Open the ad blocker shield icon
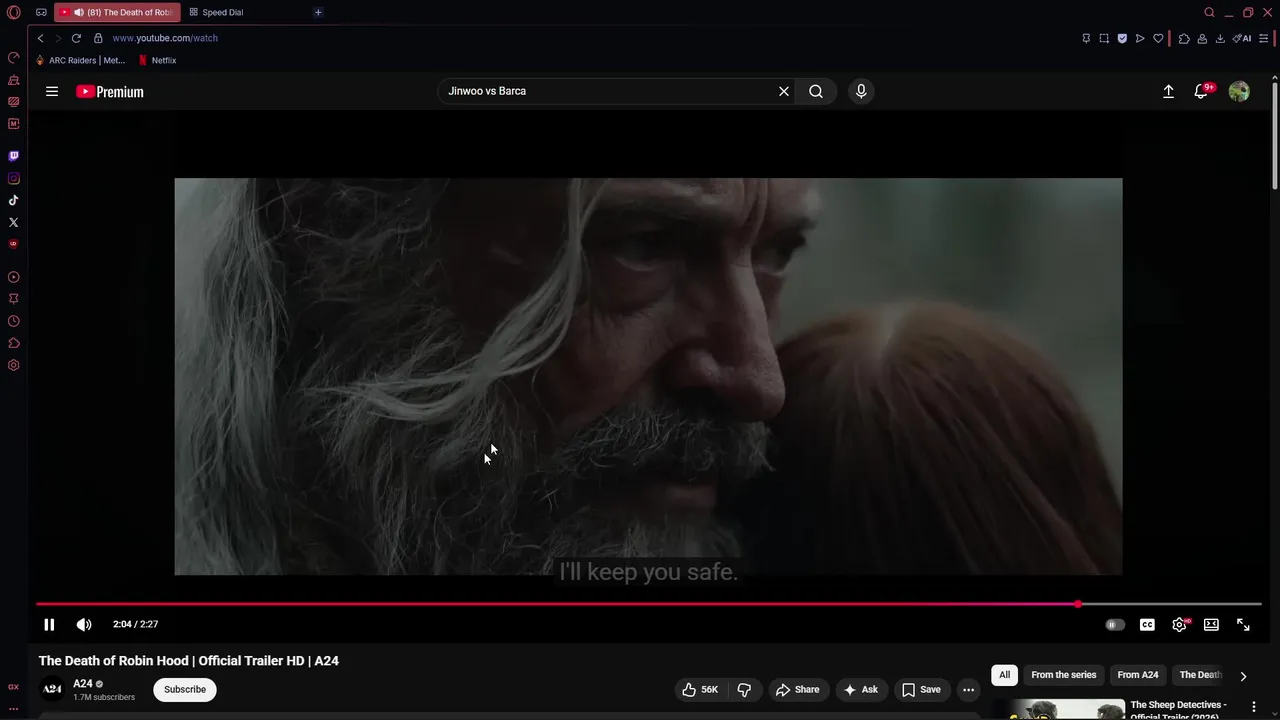Screen dimensions: 1280x720 pyautogui.click(x=1122, y=38)
